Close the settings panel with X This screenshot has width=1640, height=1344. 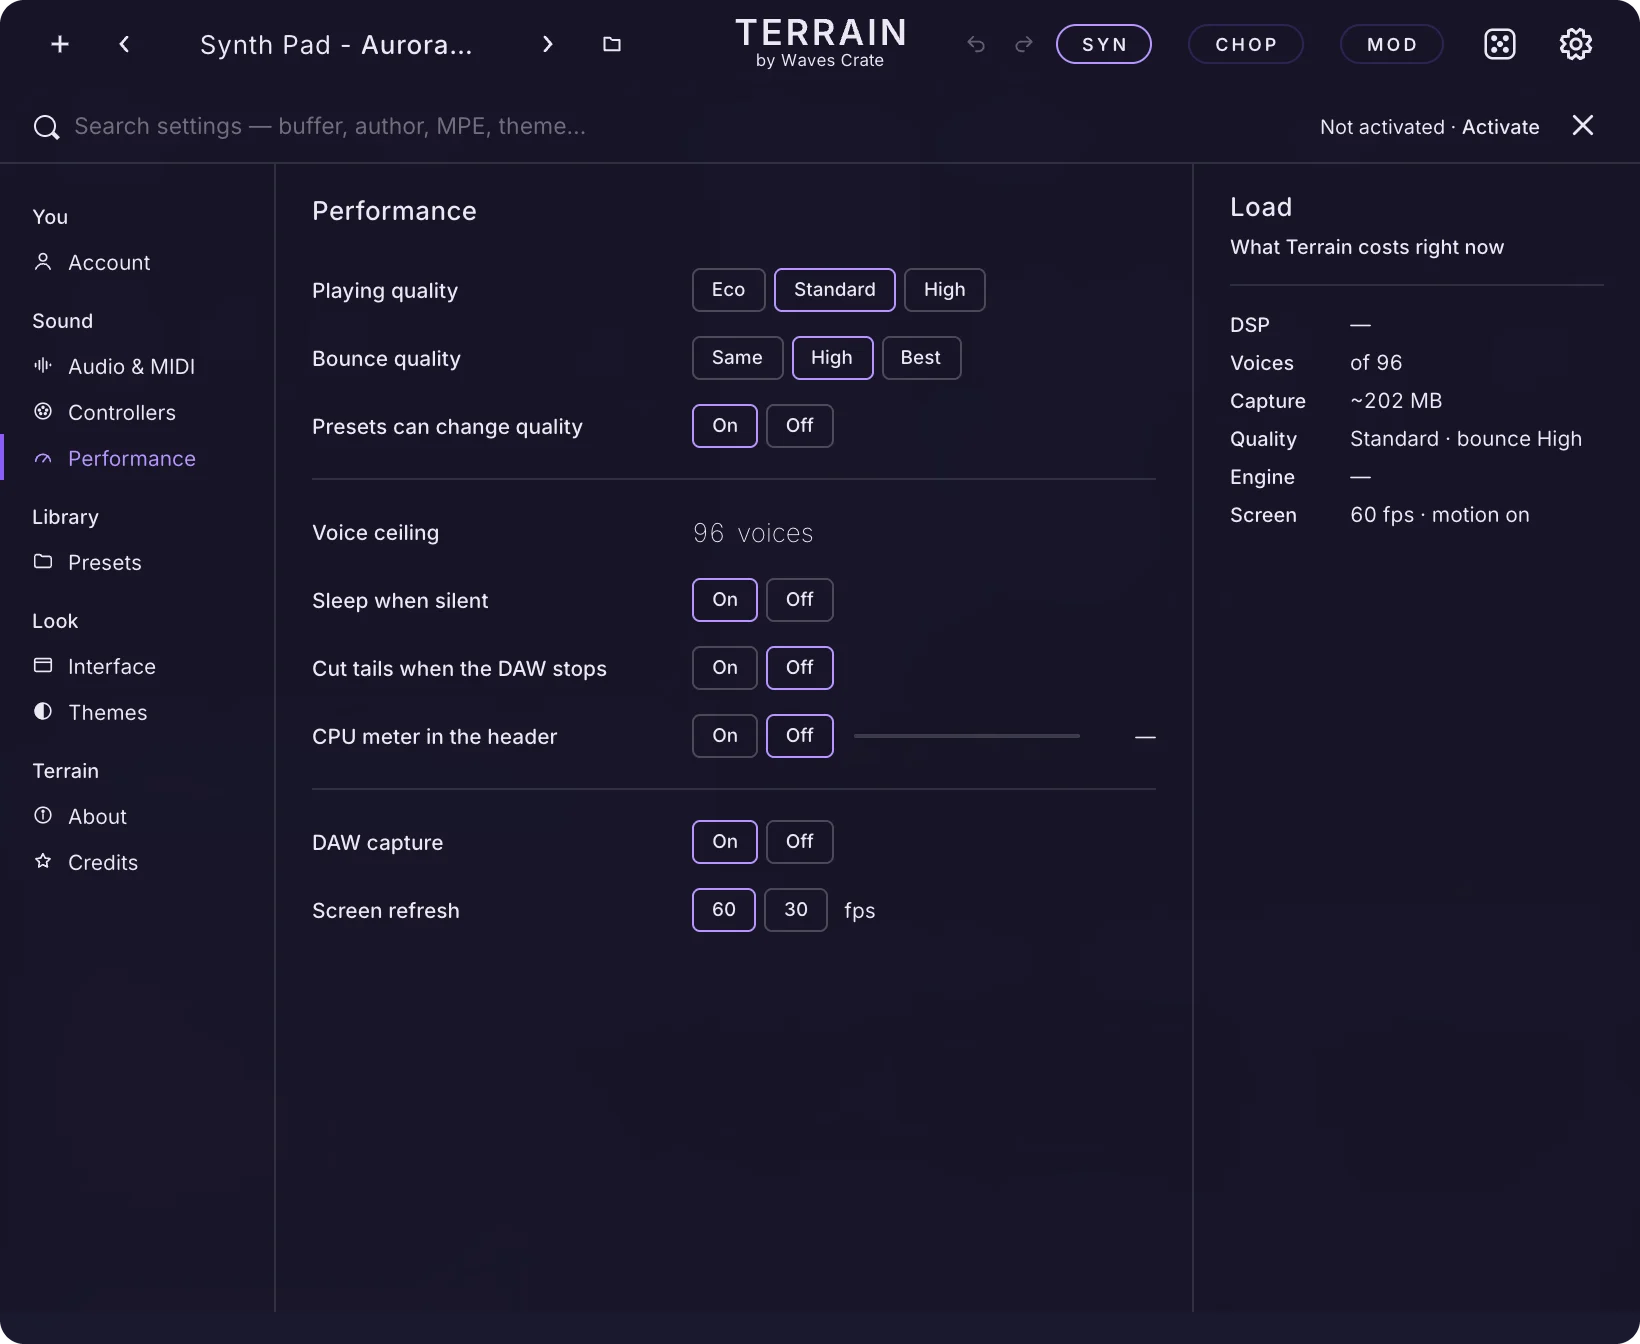pos(1582,125)
